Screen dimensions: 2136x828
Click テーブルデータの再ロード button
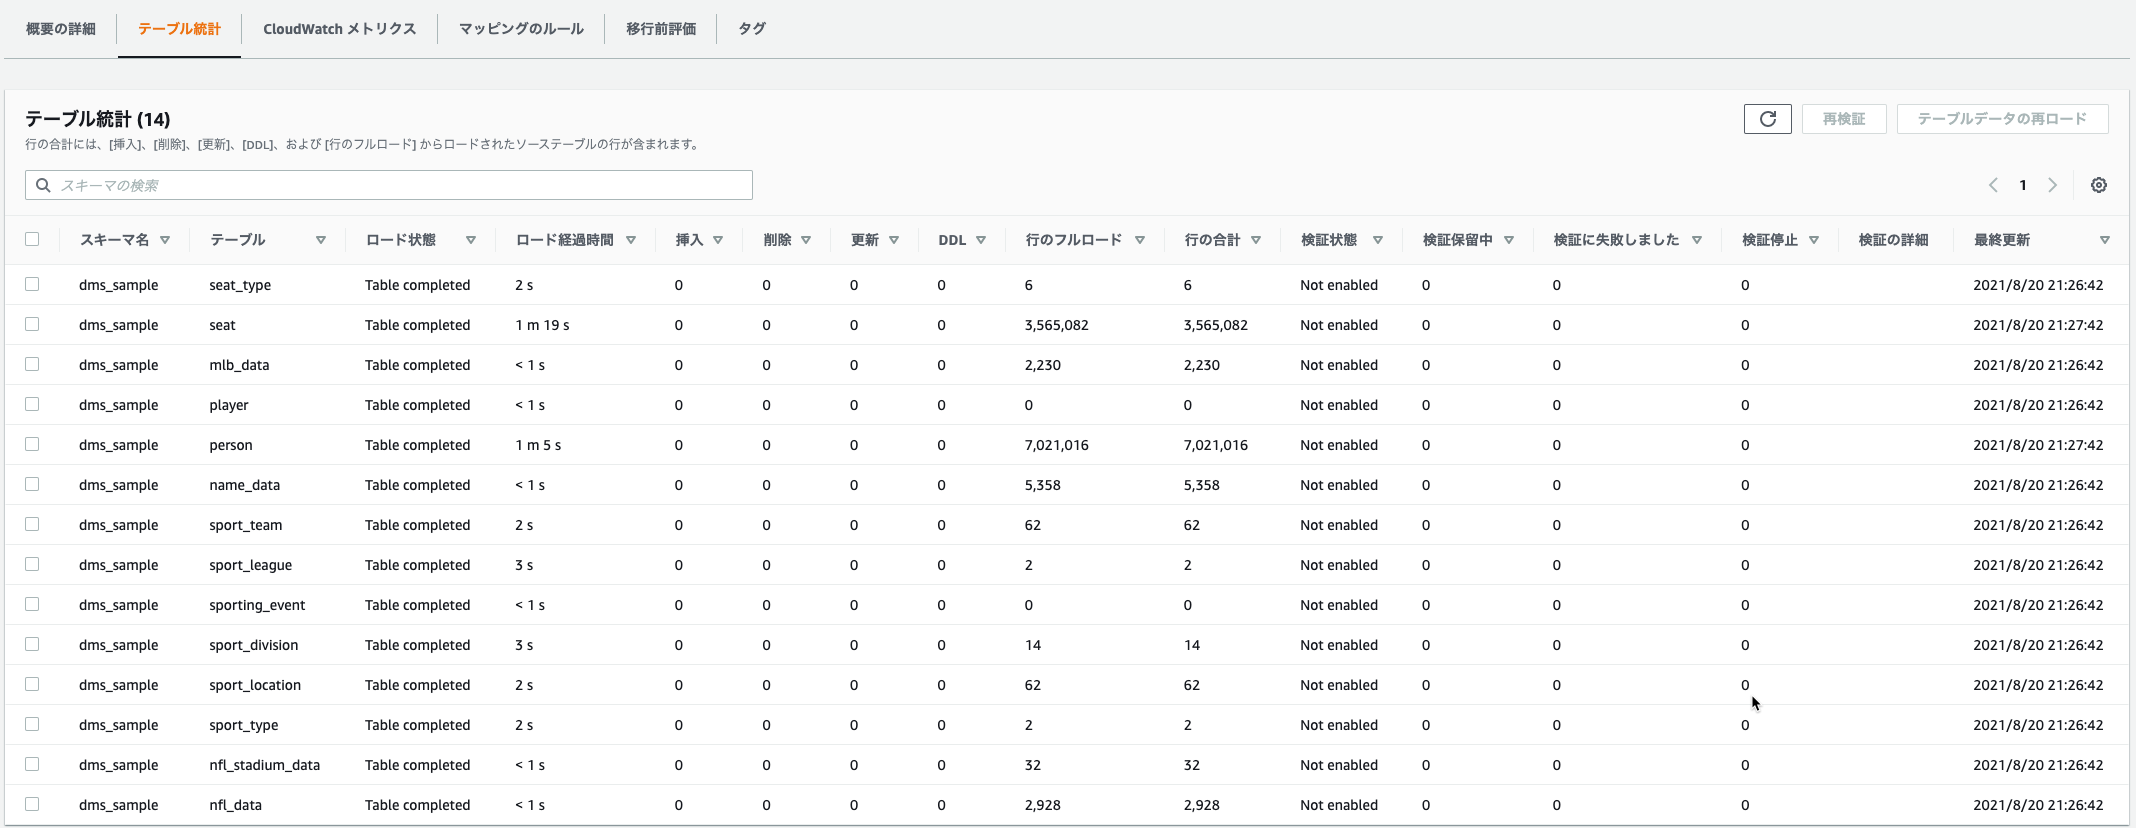point(2002,119)
